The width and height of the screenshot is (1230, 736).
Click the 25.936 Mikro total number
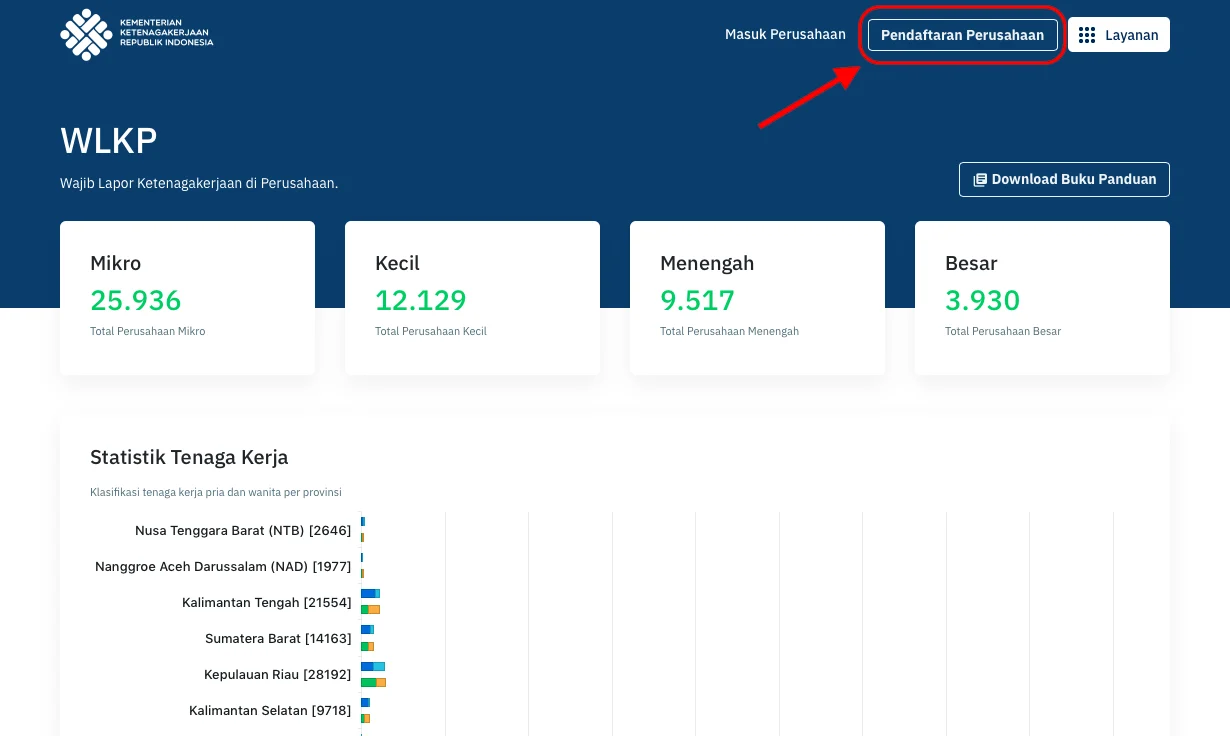(x=136, y=300)
